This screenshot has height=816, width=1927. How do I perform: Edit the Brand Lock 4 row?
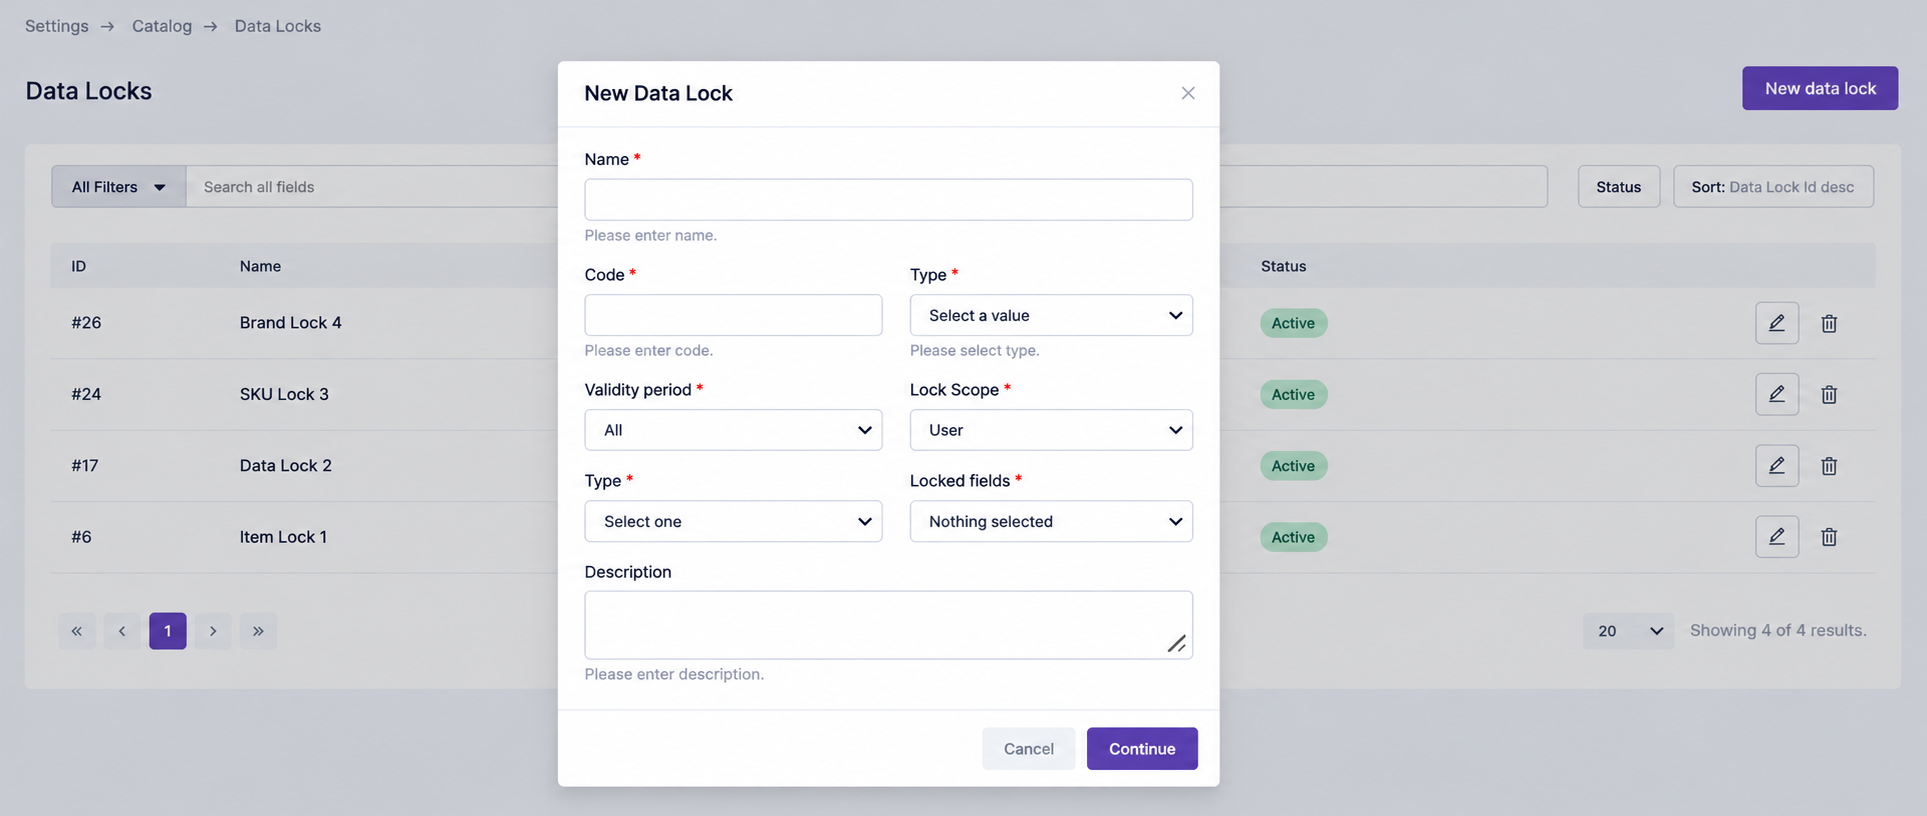point(1776,323)
